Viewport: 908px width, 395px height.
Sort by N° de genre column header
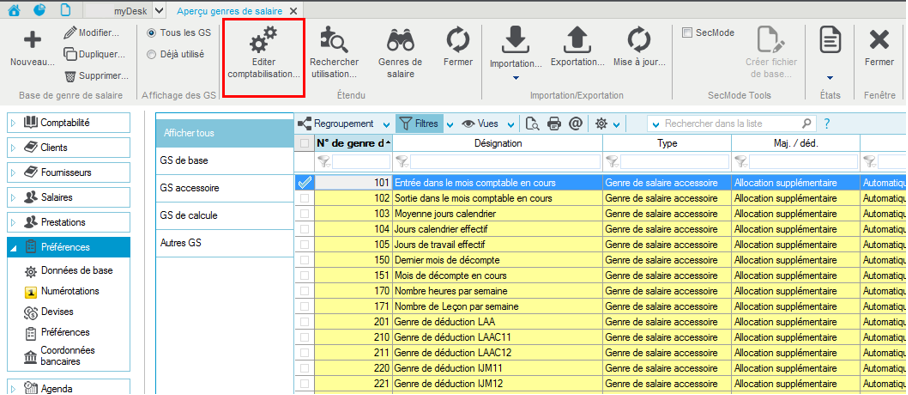tap(353, 143)
